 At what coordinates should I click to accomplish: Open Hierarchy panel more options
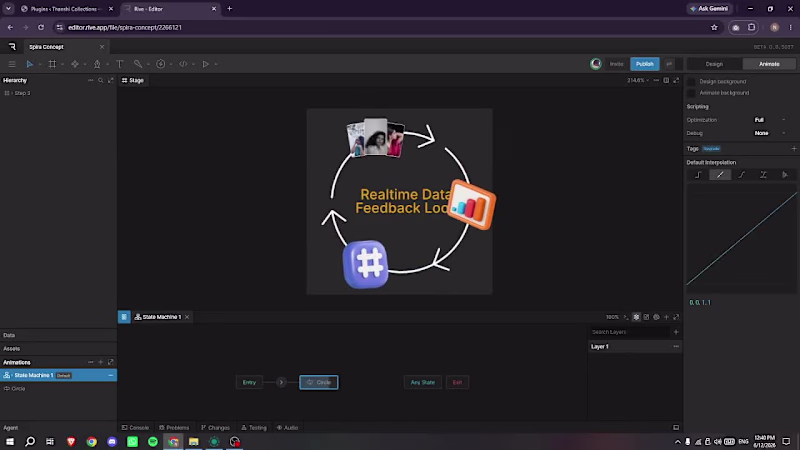tap(90, 81)
